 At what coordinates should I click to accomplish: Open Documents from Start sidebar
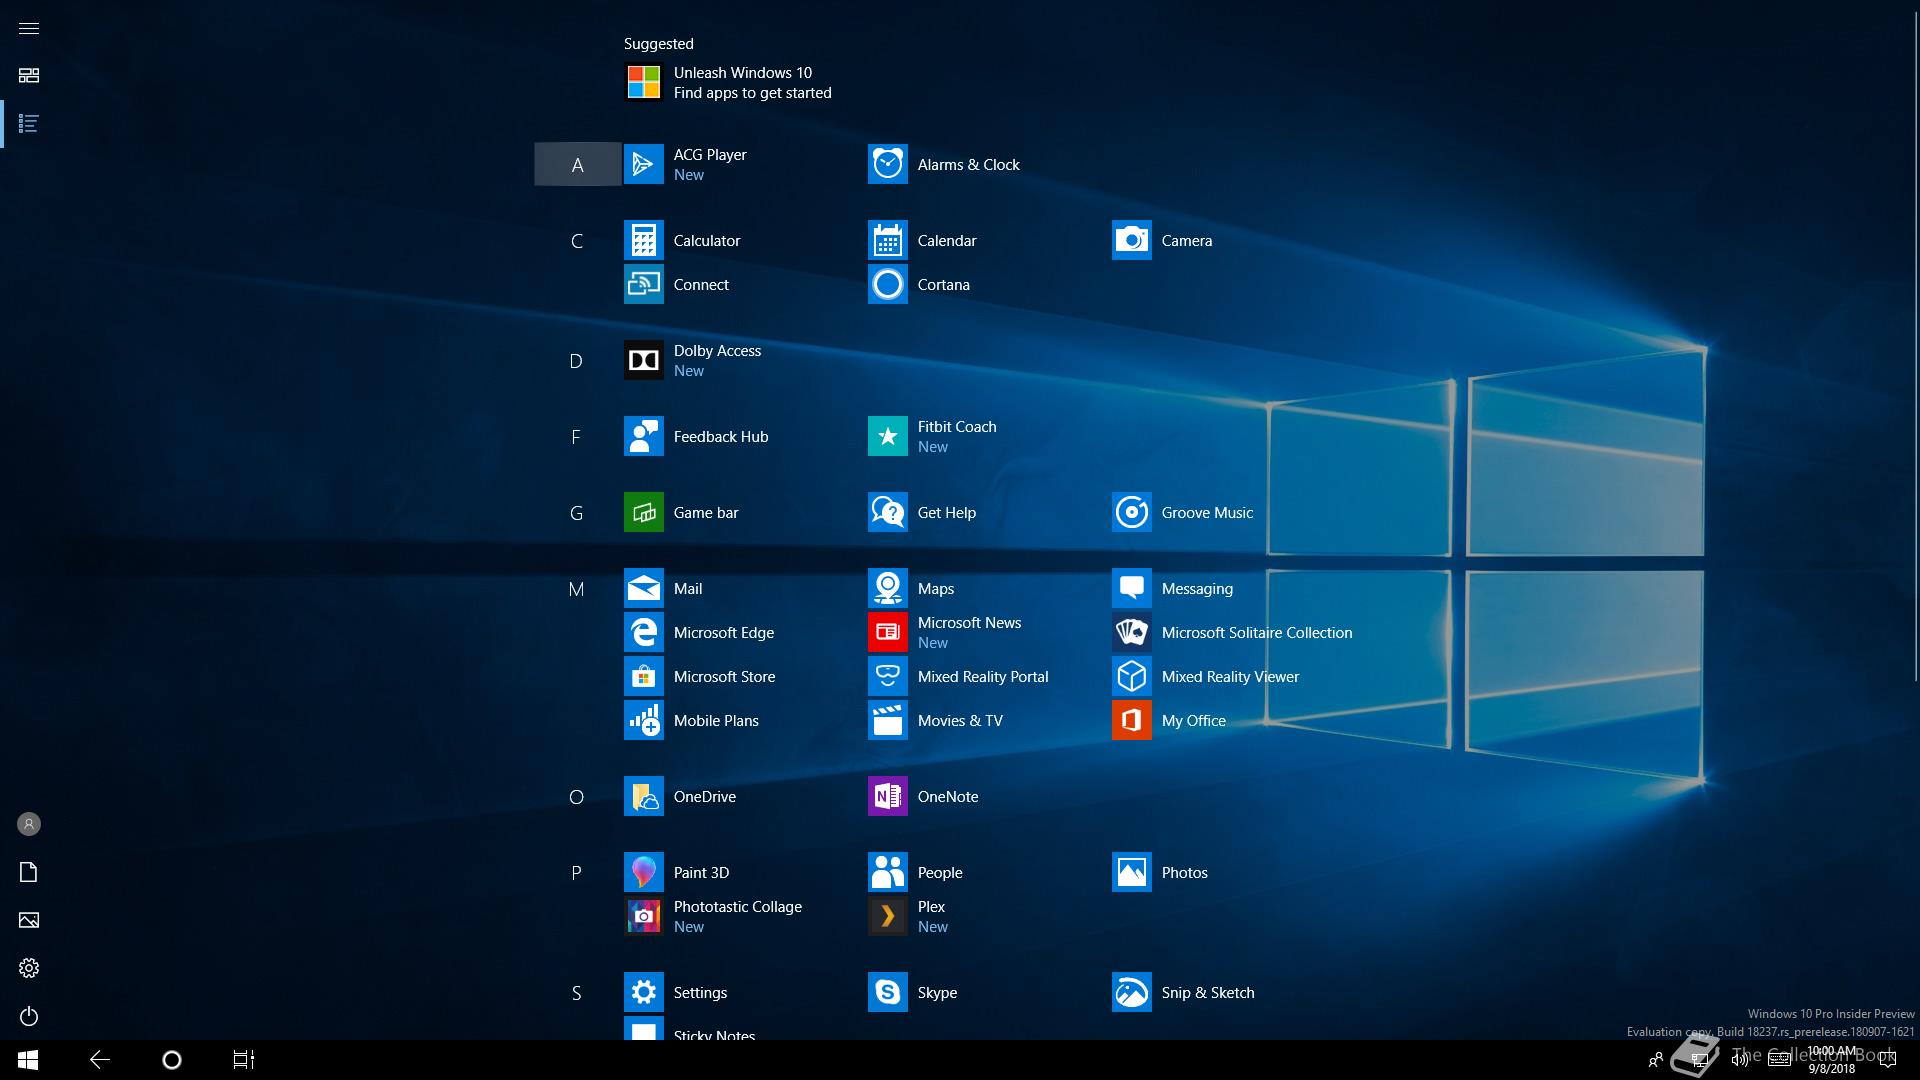coord(29,872)
